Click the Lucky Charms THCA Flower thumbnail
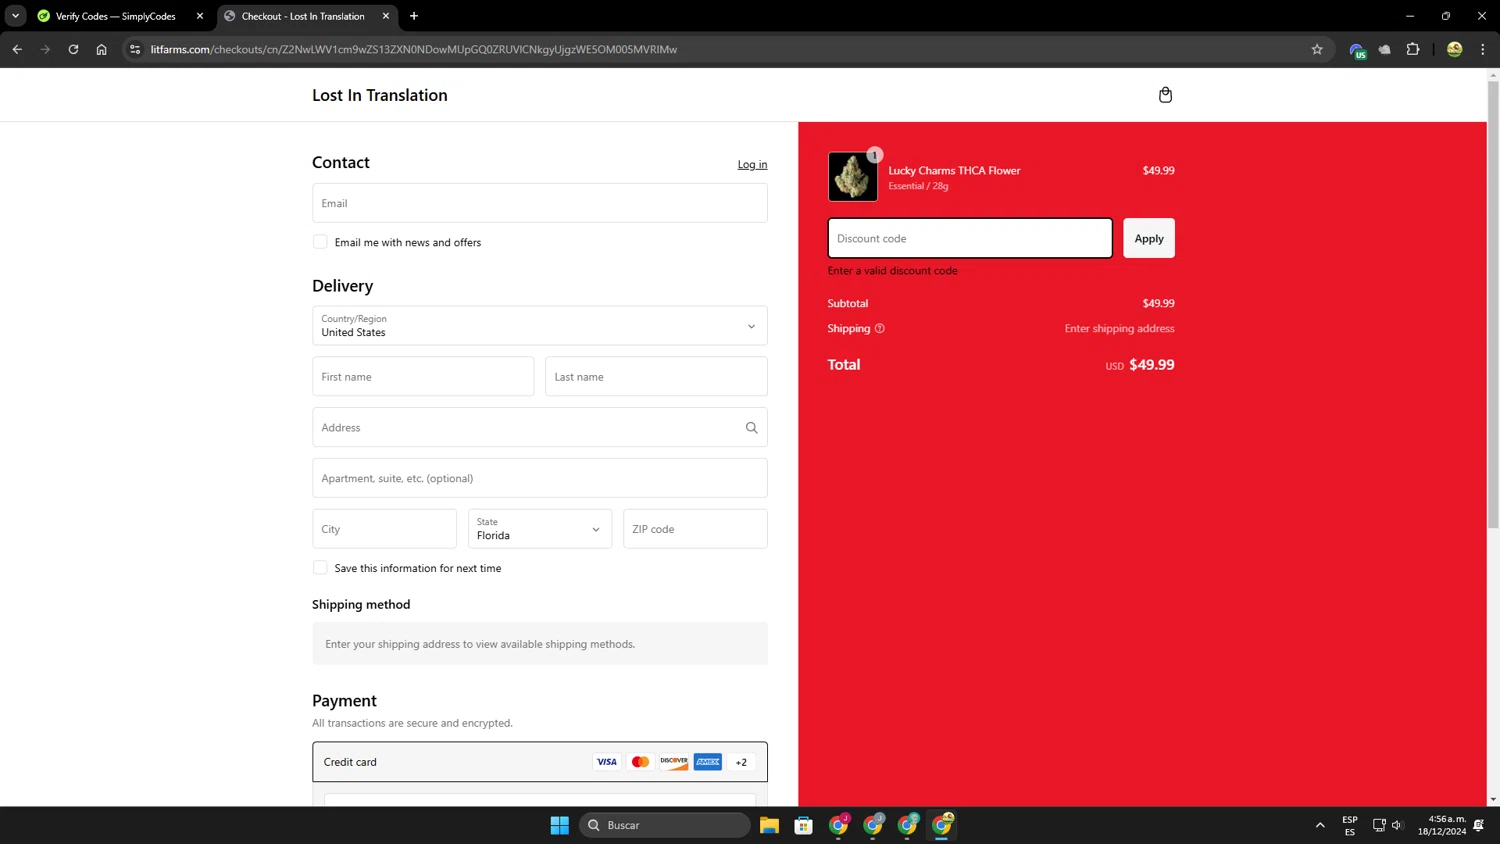Screen dimensions: 1500x844 click(853, 177)
